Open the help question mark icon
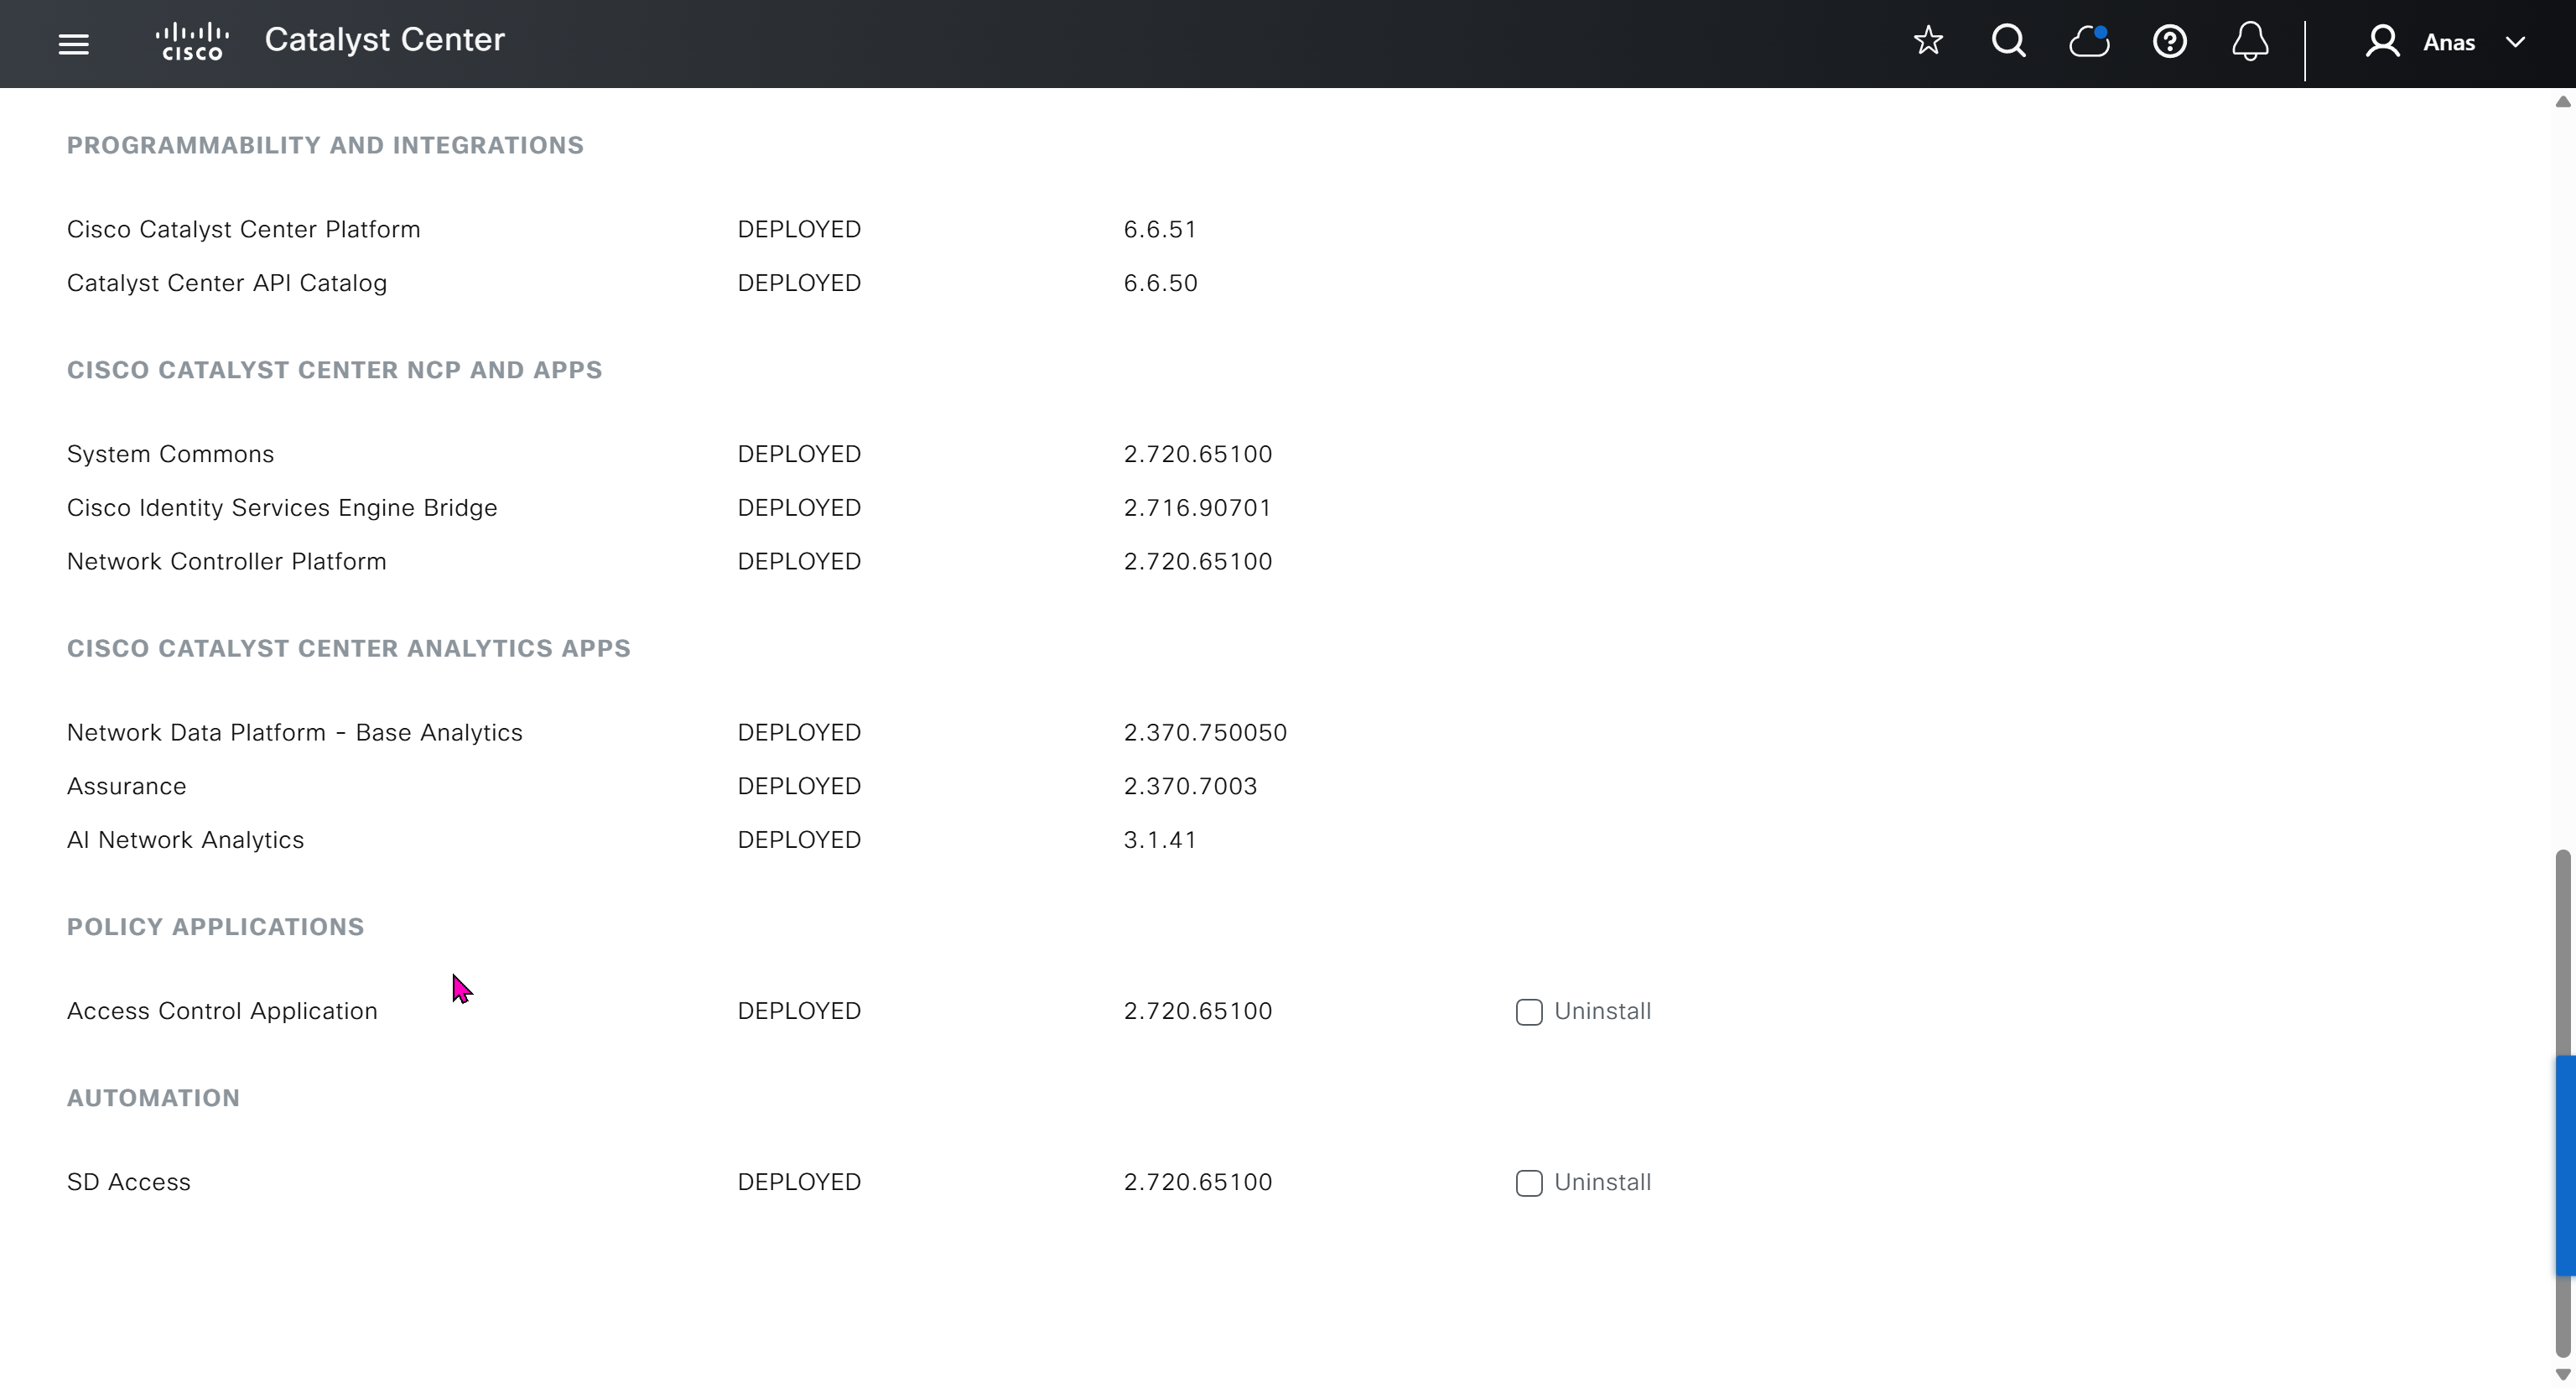Viewport: 2576px width, 1388px height. coord(2169,42)
